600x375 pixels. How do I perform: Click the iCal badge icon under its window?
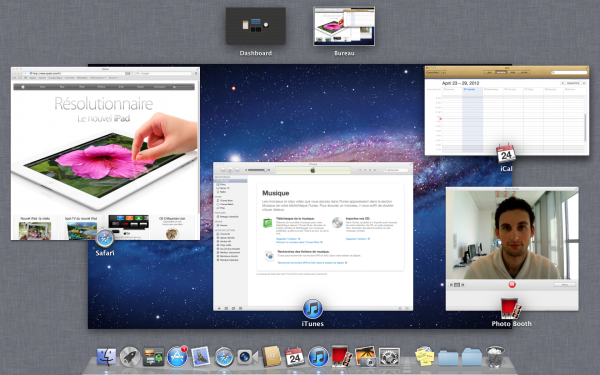coord(506,154)
